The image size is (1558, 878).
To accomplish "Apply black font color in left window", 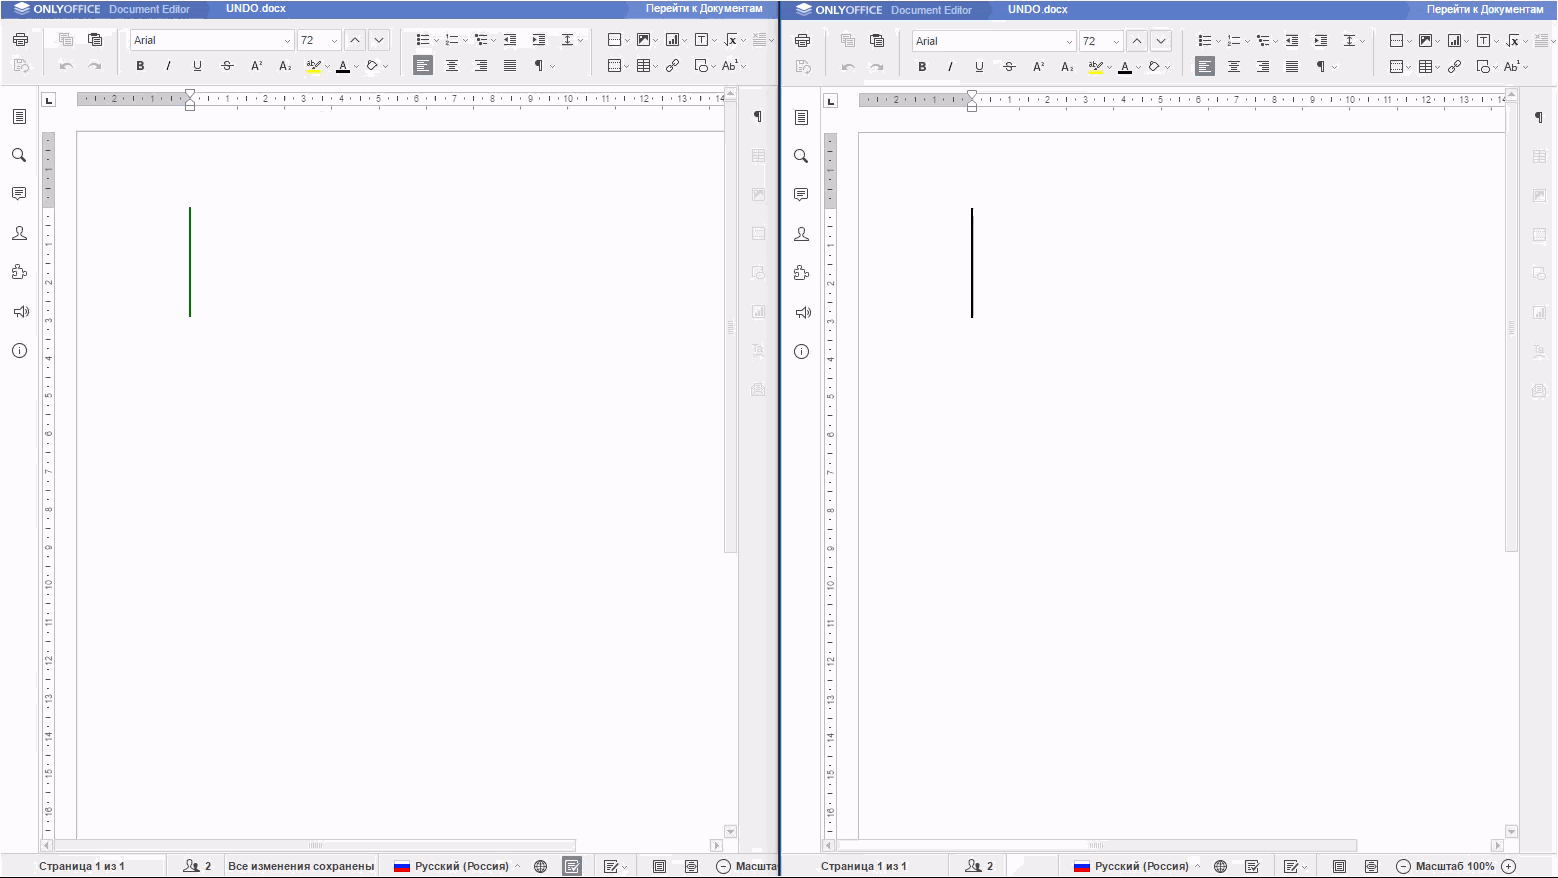I will (343, 66).
